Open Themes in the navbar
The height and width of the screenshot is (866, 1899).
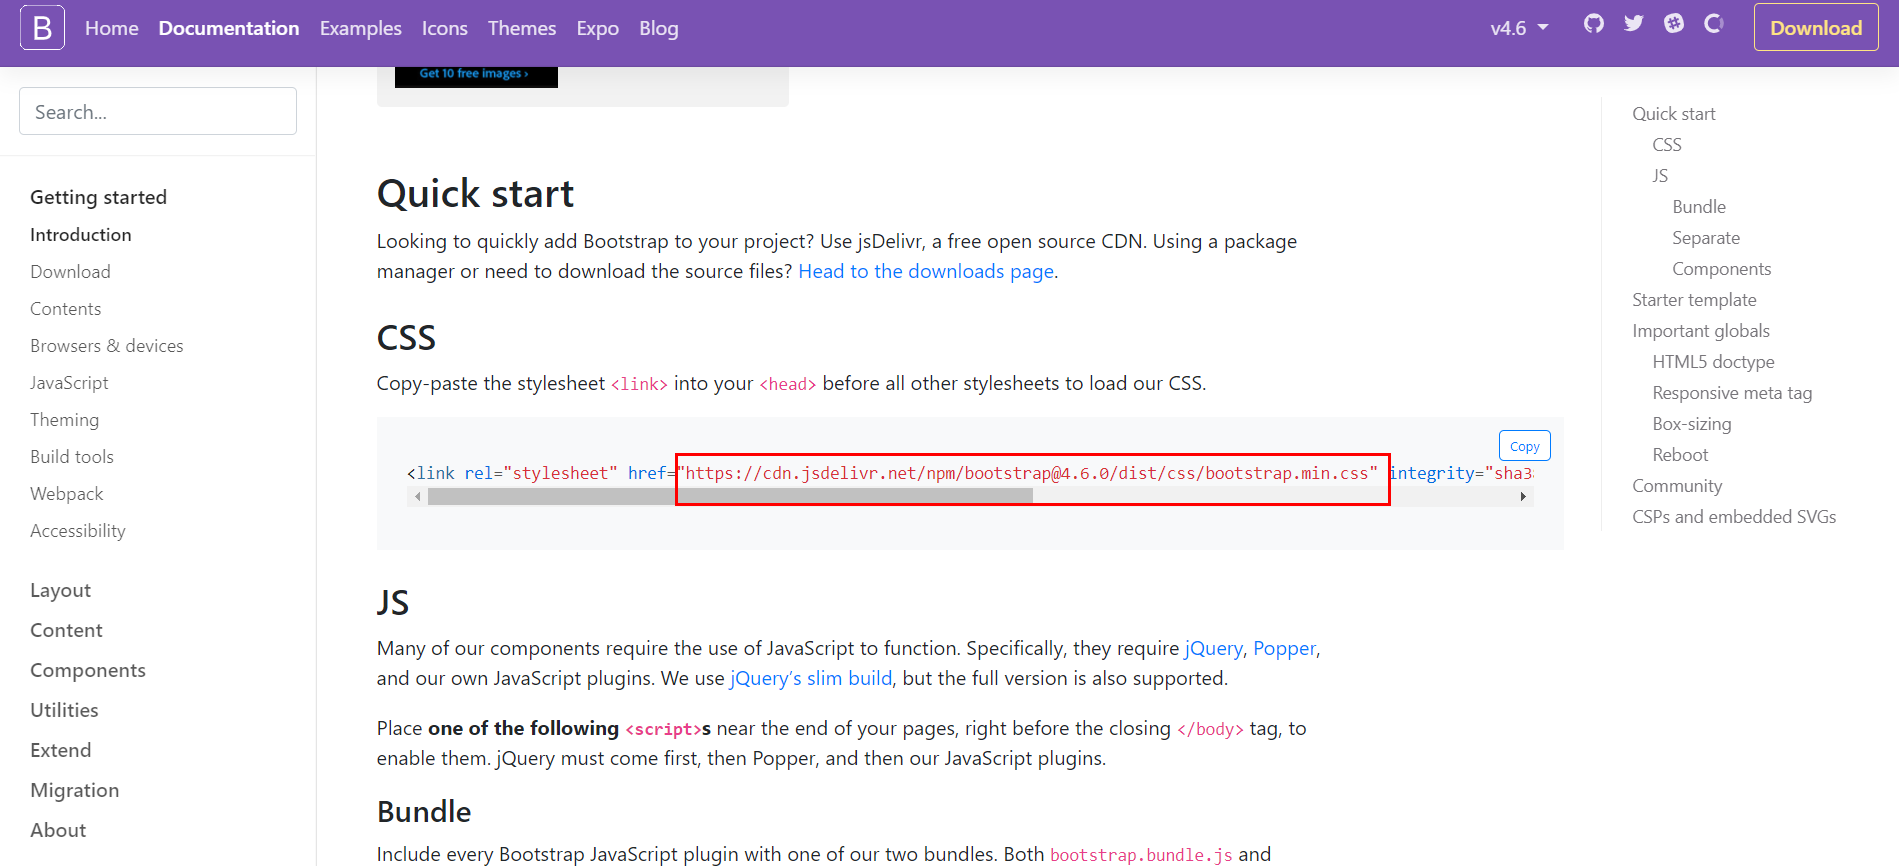(x=522, y=28)
